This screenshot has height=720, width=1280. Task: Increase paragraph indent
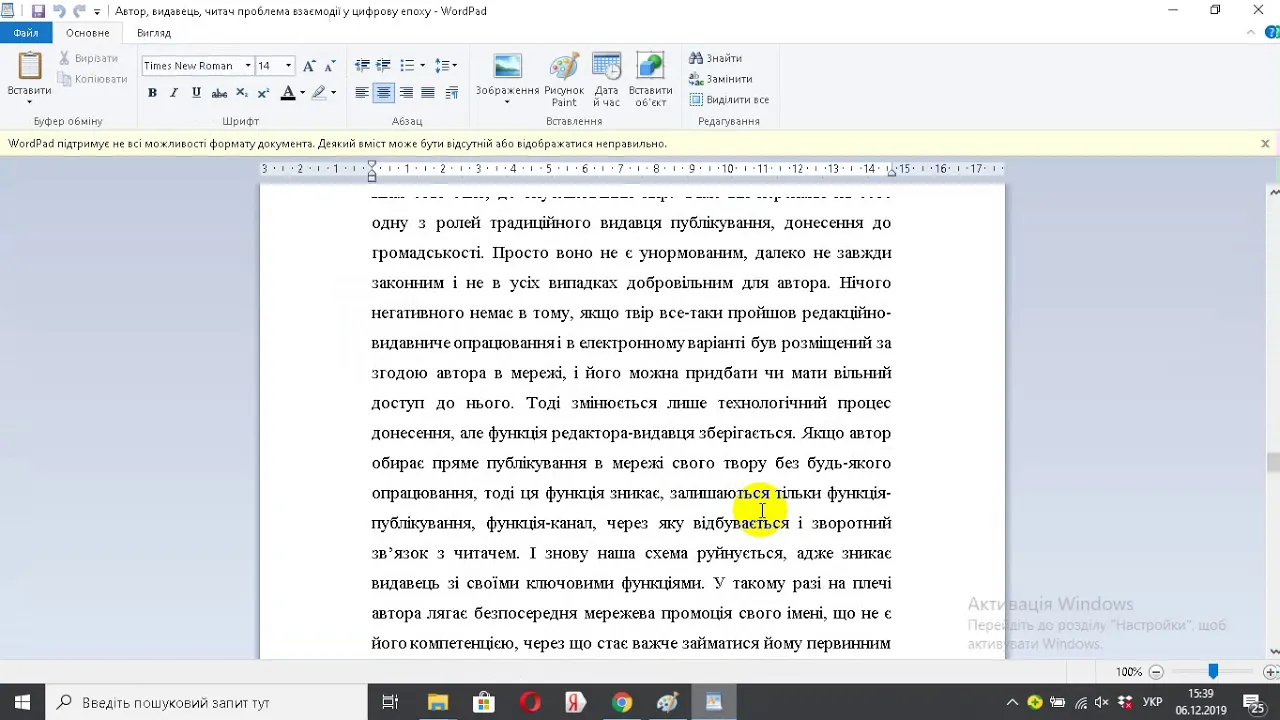pyautogui.click(x=384, y=66)
